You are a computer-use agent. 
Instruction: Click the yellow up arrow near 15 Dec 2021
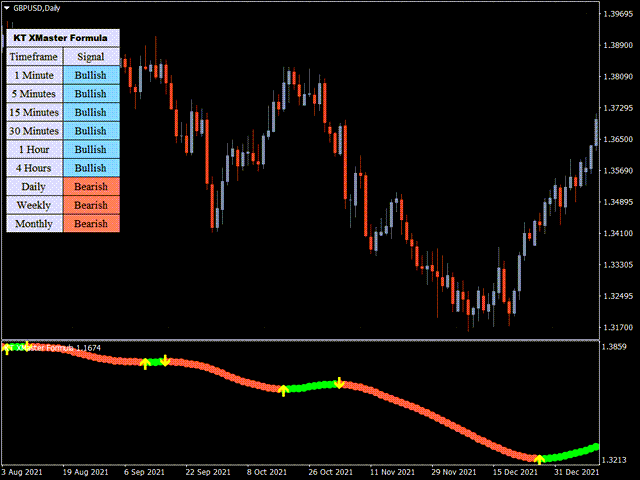[x=539, y=459]
